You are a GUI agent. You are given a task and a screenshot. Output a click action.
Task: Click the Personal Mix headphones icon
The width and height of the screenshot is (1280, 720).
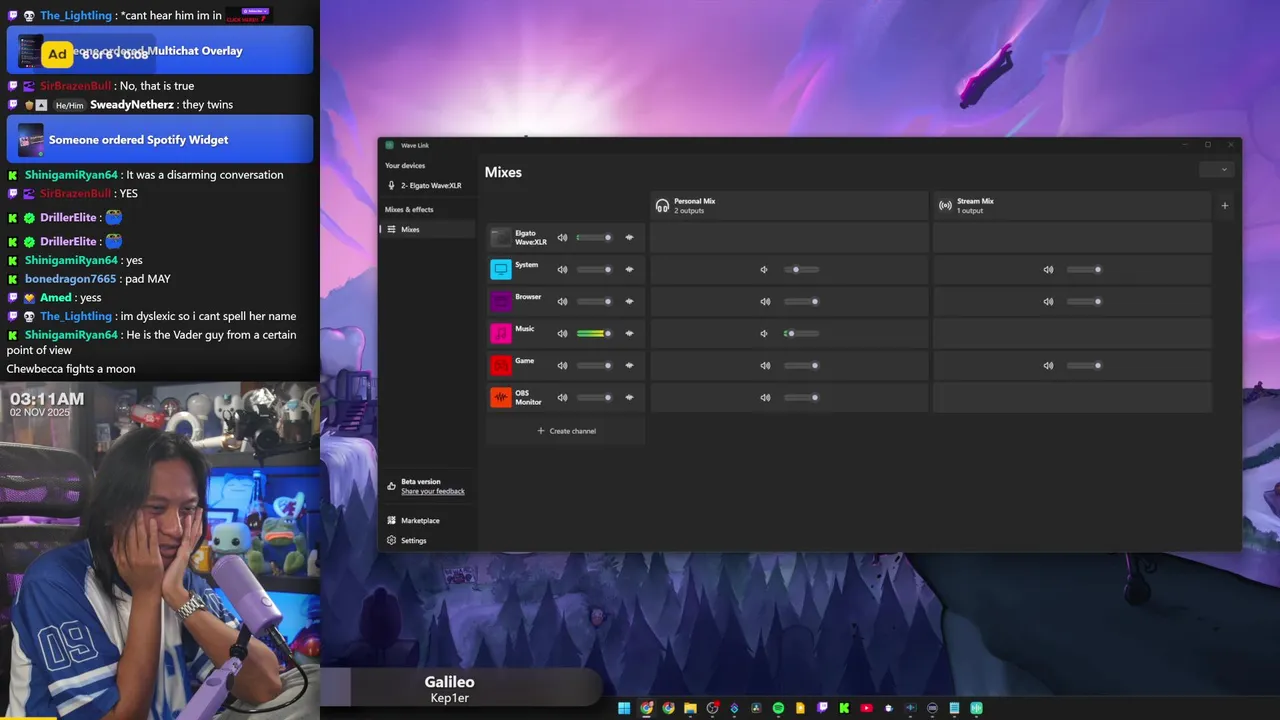pos(662,205)
